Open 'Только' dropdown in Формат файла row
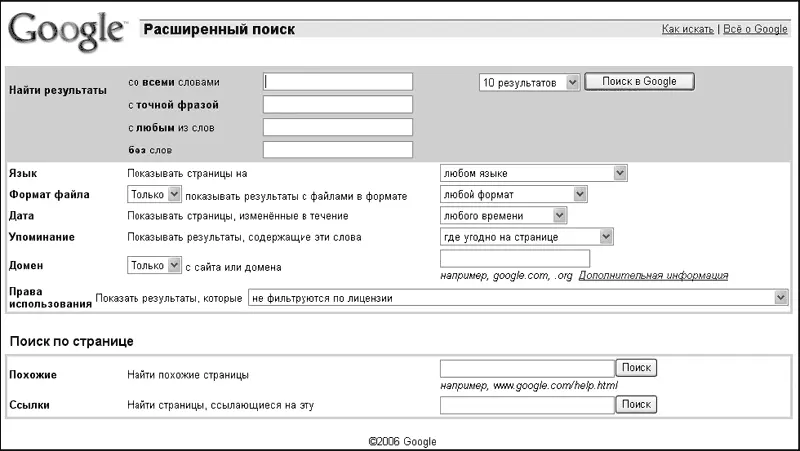Image resolution: width=800 pixels, height=451 pixels. (x=155, y=194)
